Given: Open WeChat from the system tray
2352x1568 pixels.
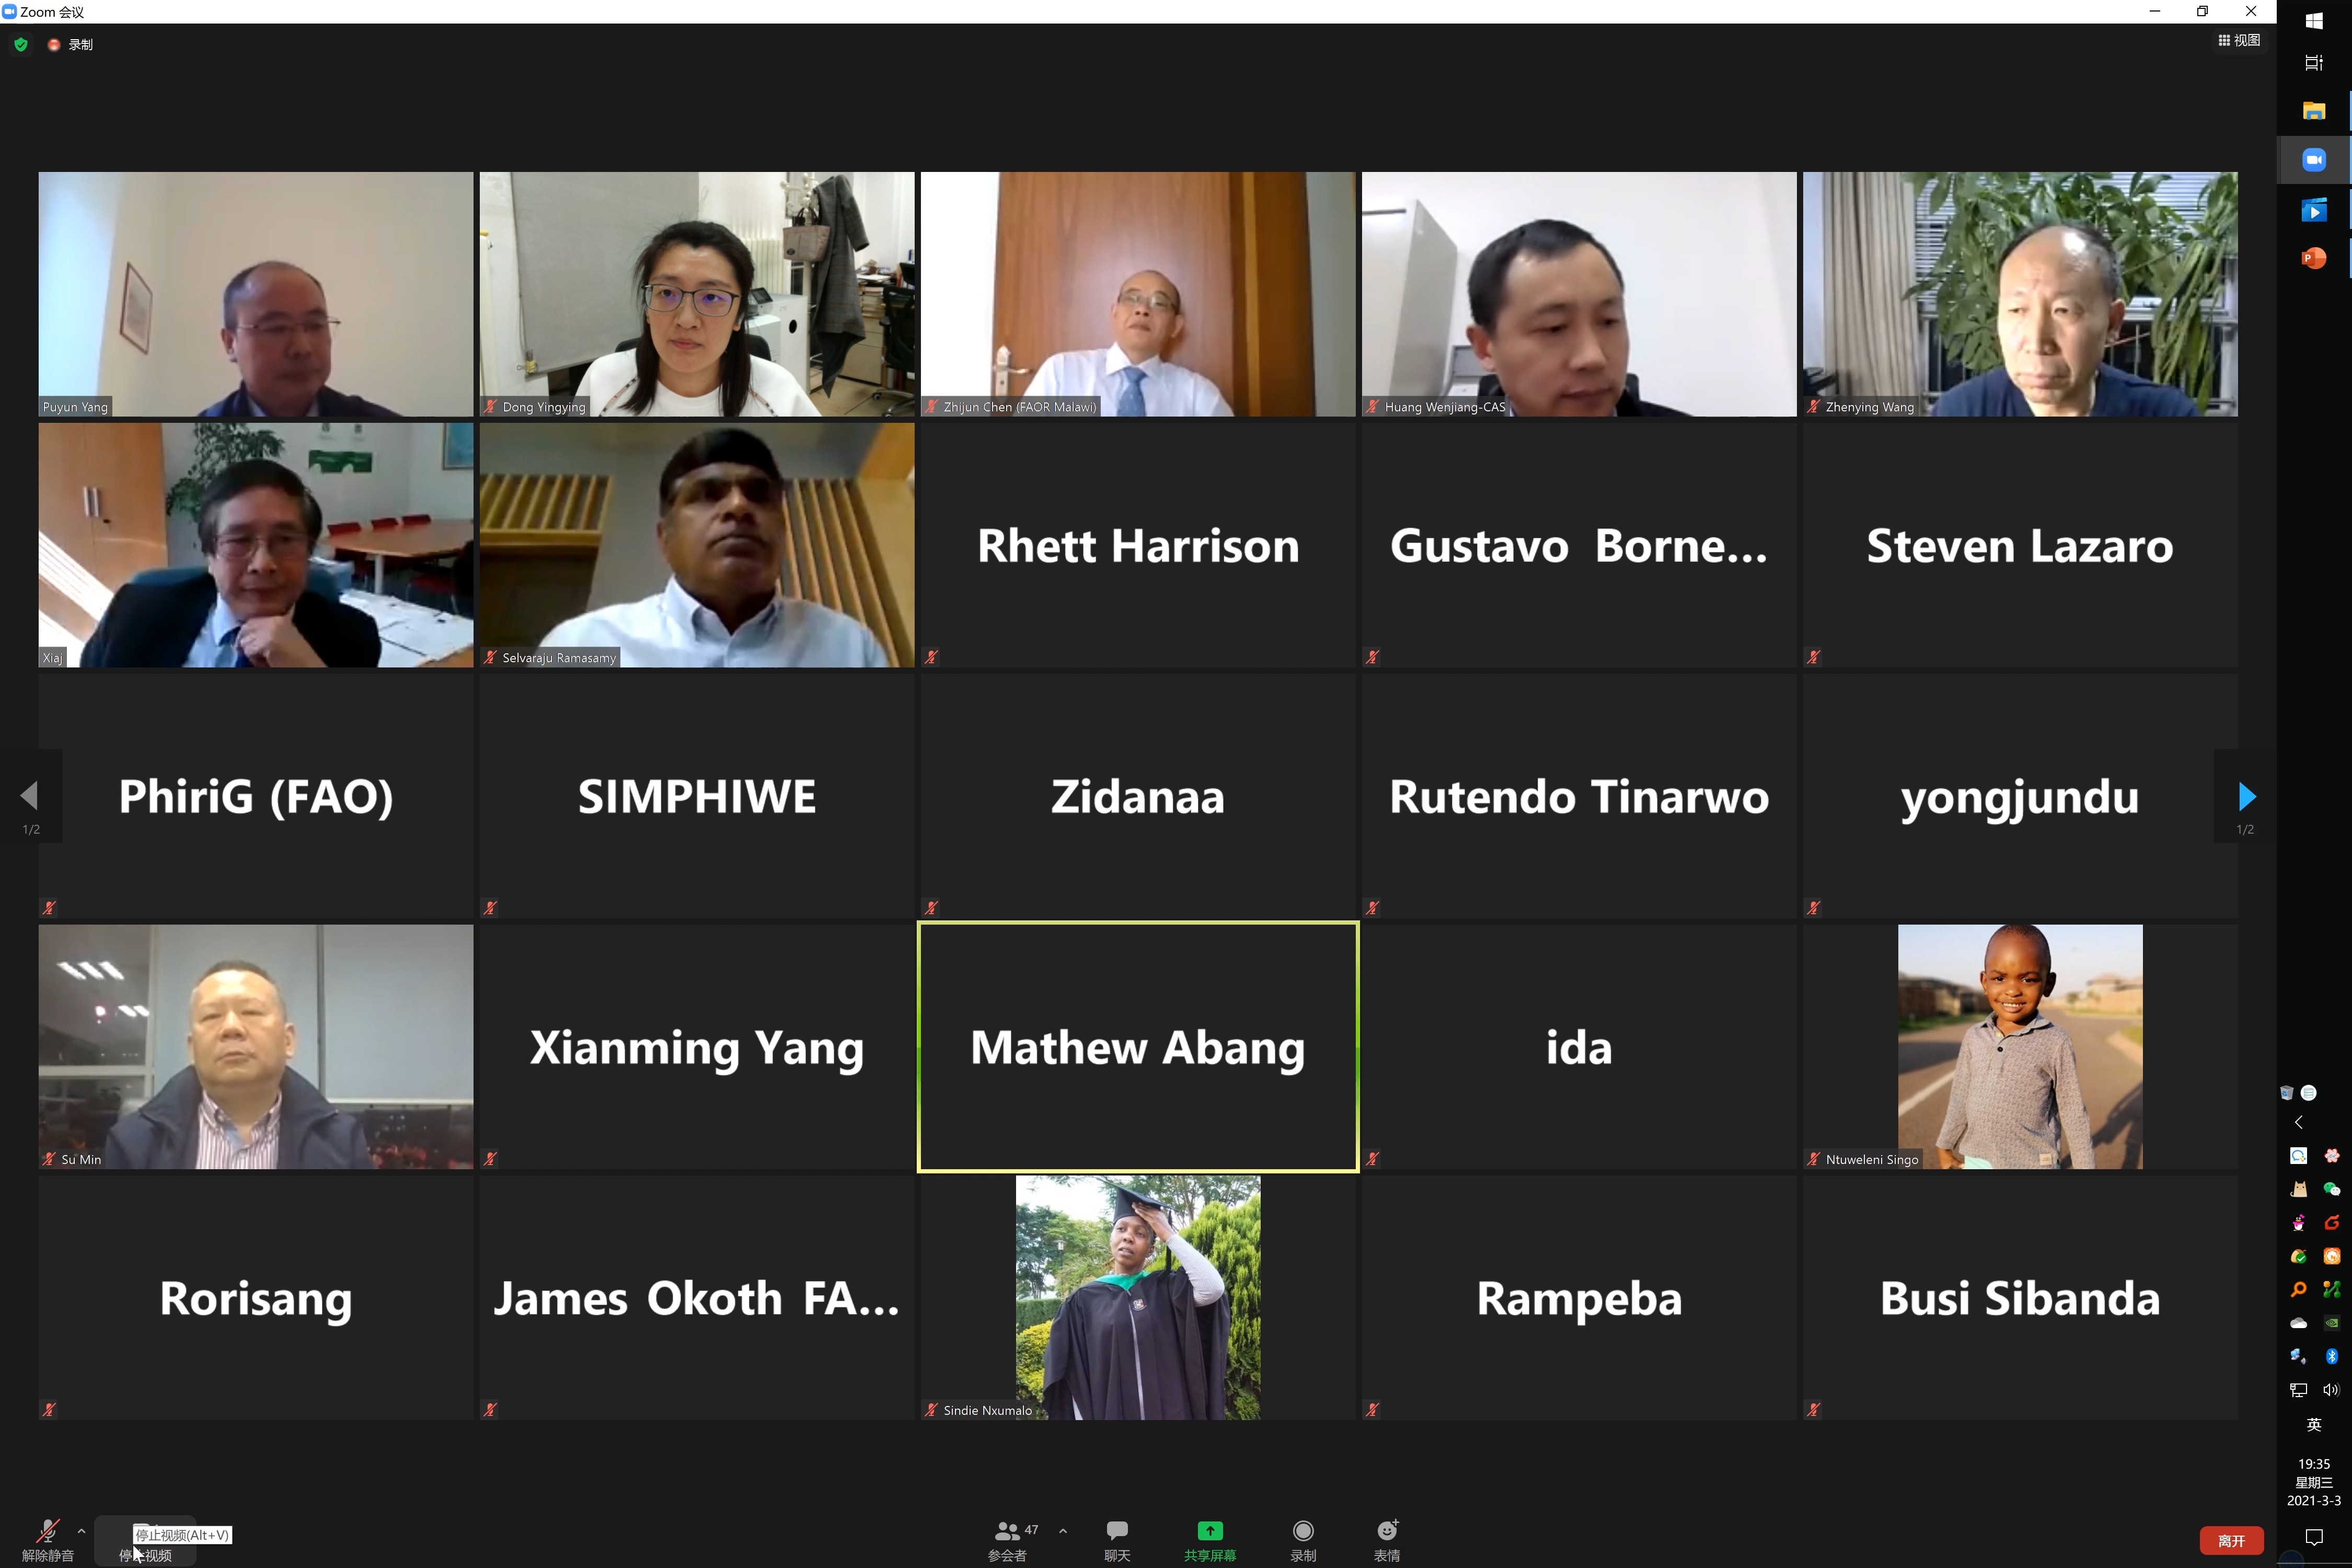Looking at the screenshot, I should 2332,1189.
